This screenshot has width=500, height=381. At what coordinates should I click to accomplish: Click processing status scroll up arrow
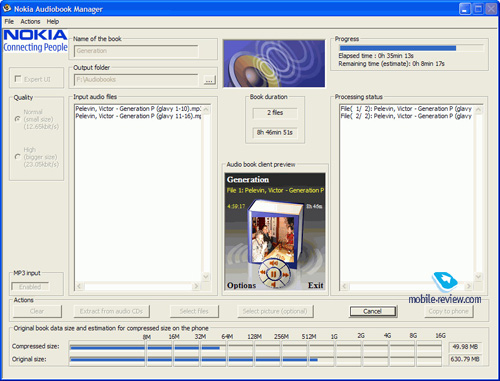(479, 109)
